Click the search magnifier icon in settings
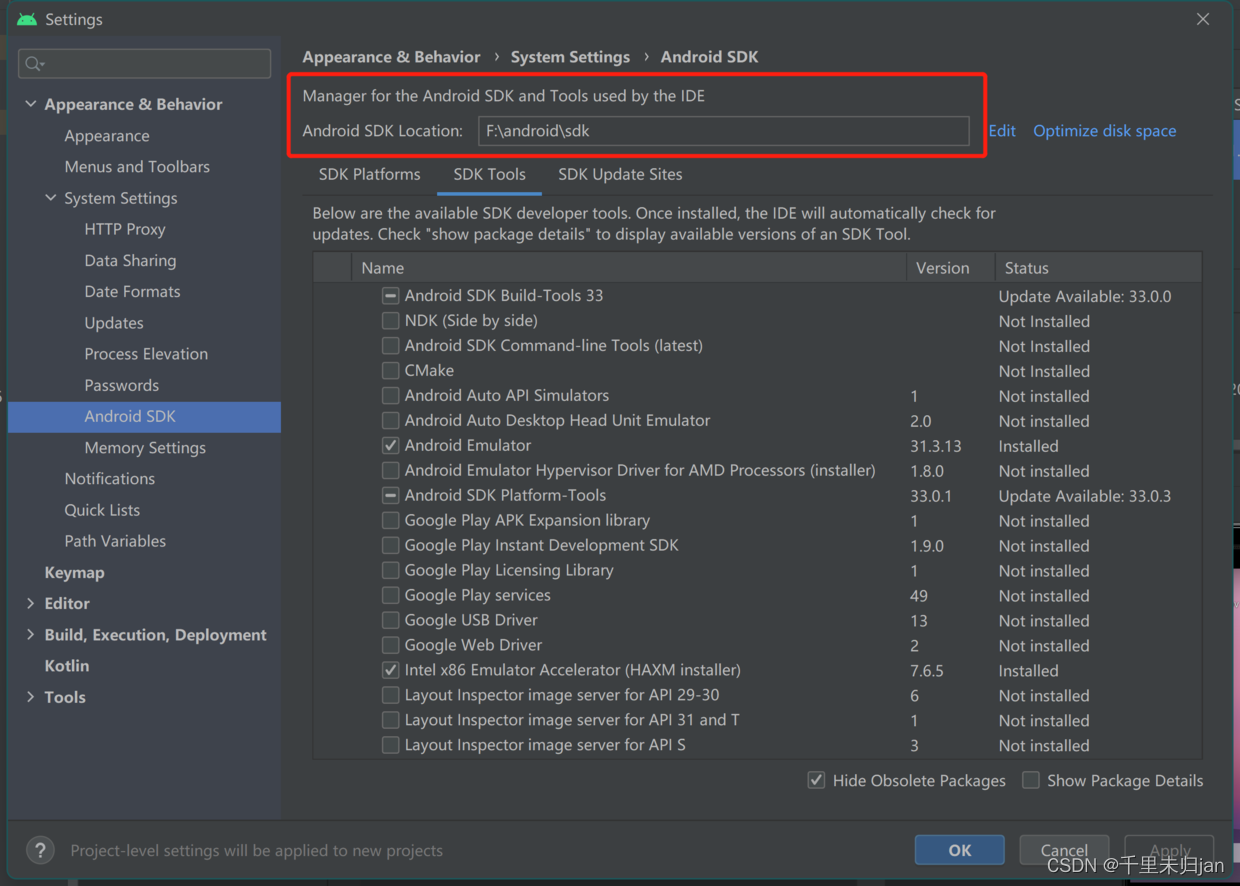 (x=34, y=64)
